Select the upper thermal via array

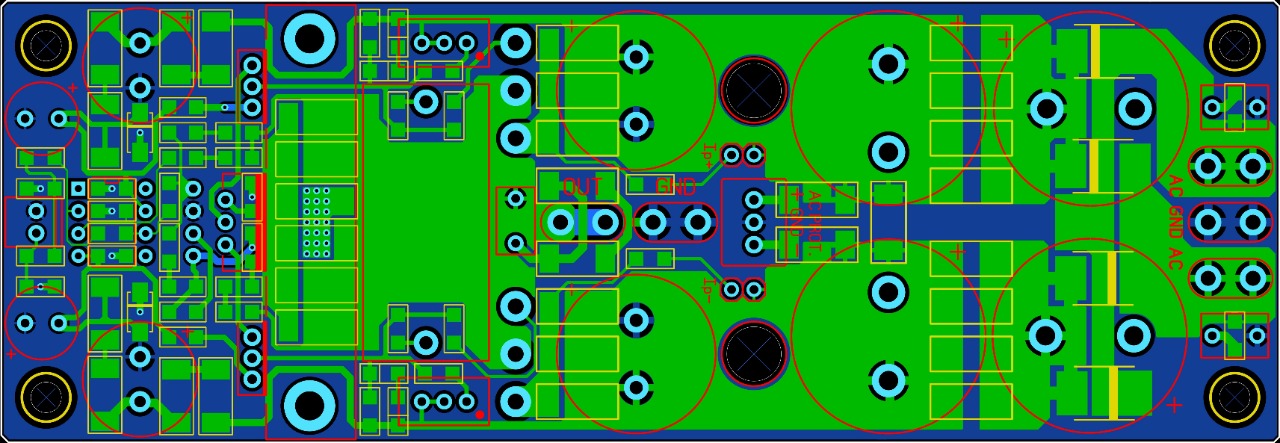point(316,202)
